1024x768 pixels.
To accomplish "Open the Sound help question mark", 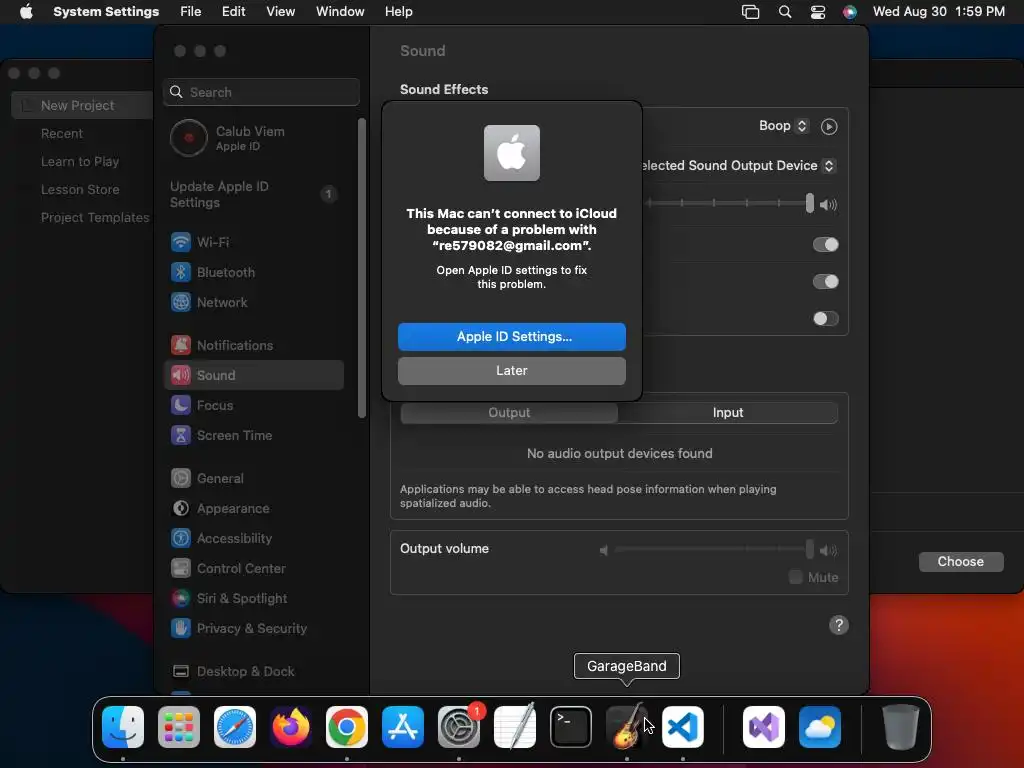I will pos(839,625).
